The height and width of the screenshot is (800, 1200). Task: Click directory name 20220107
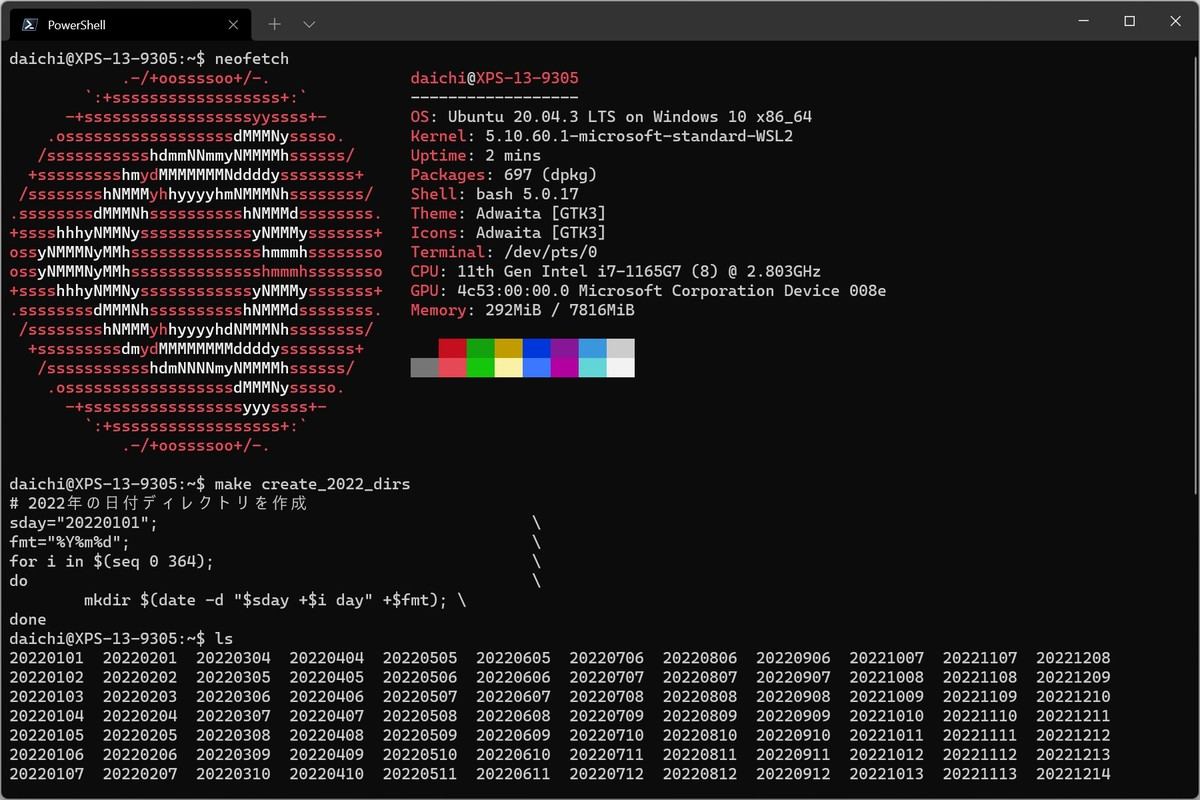coord(47,774)
